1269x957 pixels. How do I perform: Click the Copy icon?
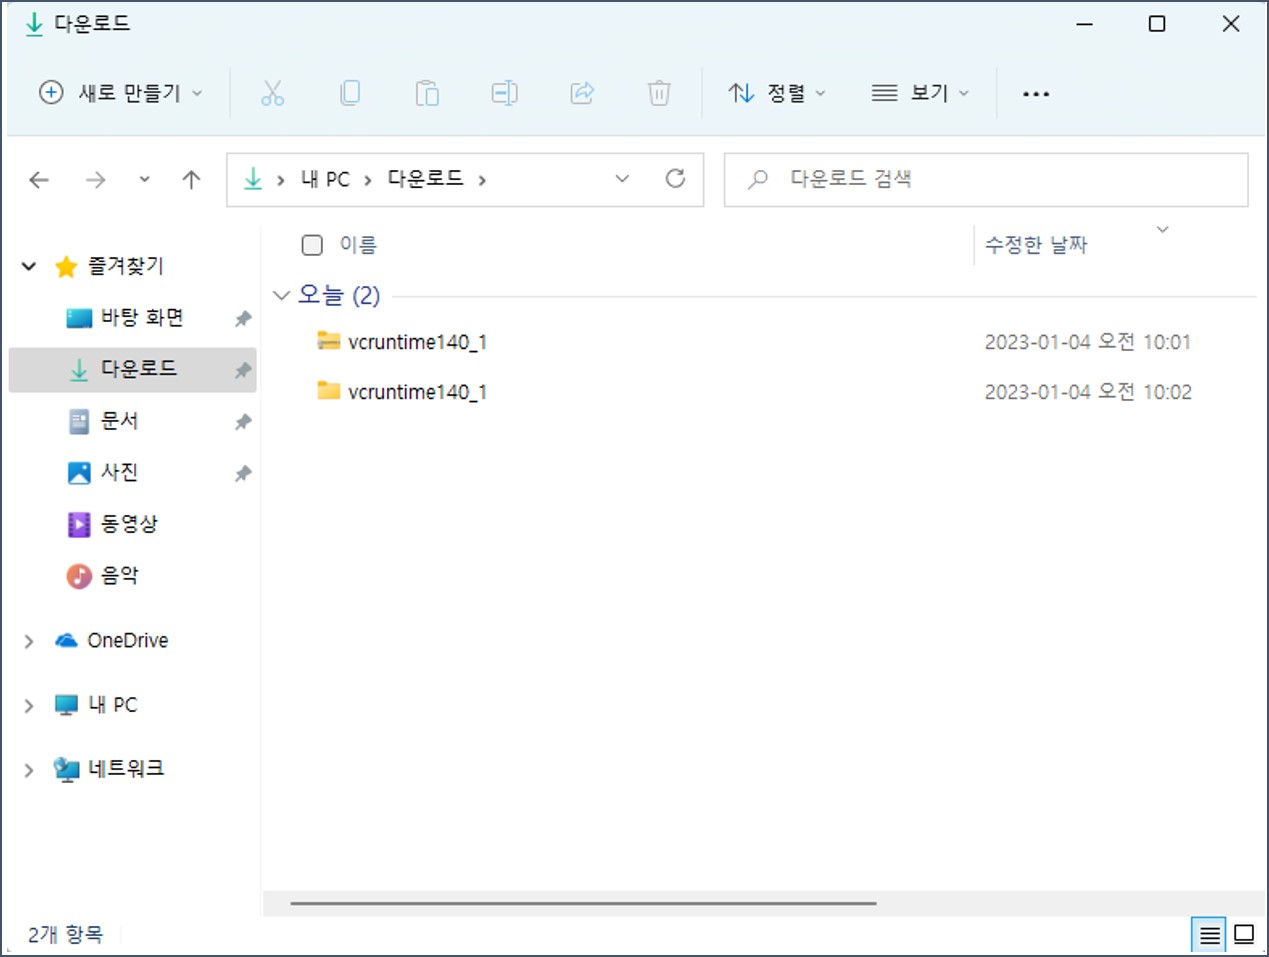point(349,93)
